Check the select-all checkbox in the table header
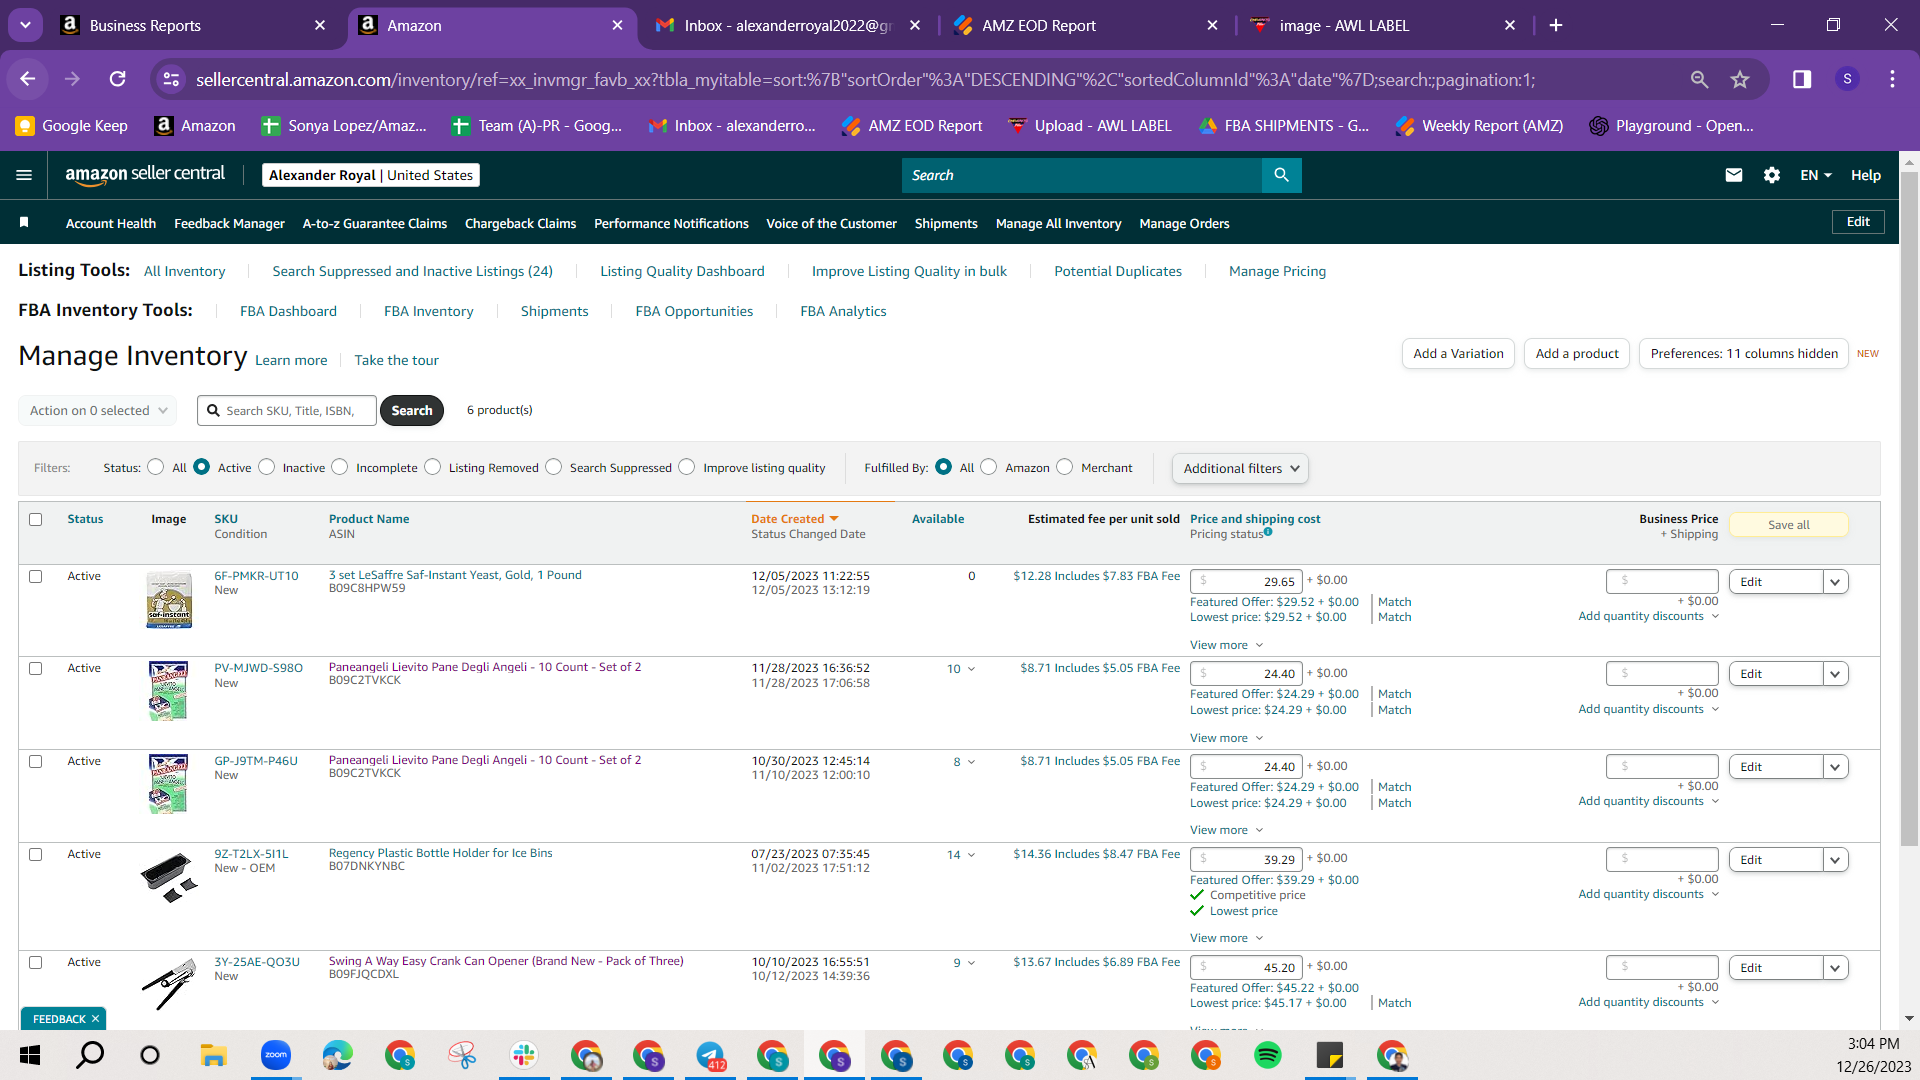The height and width of the screenshot is (1080, 1920). click(36, 519)
